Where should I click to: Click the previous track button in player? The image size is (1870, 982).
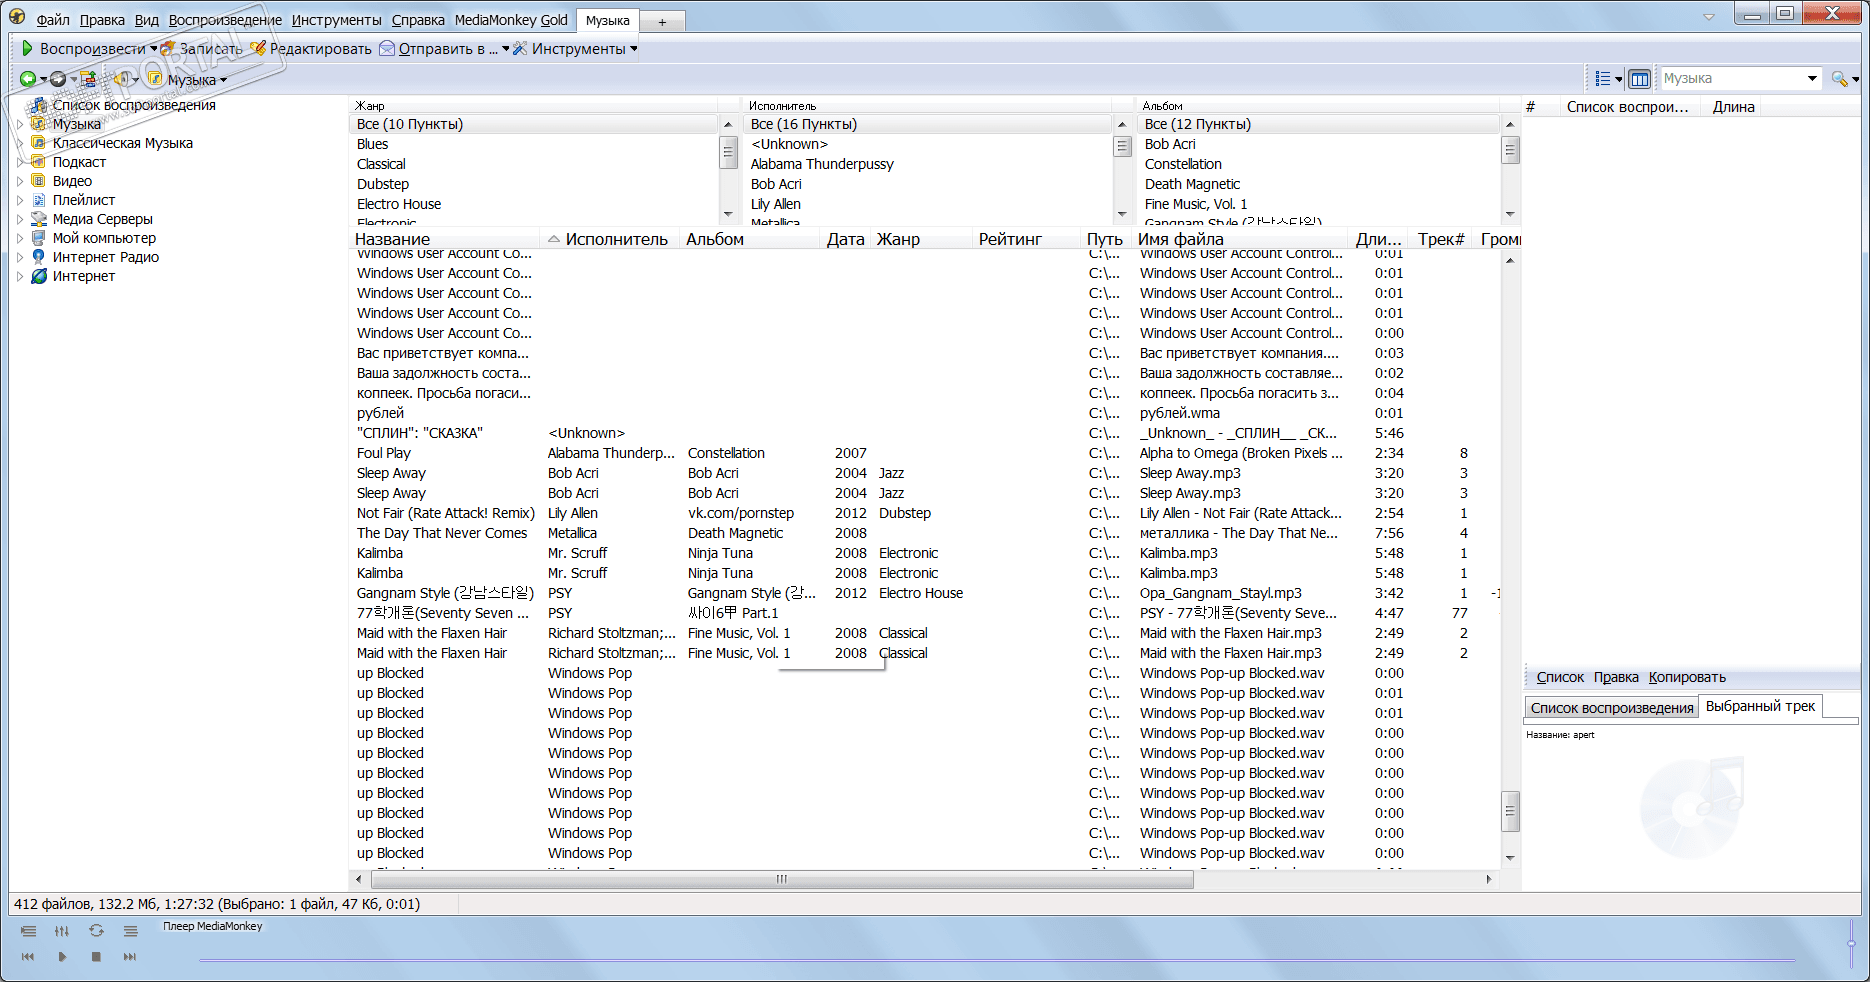tap(28, 957)
